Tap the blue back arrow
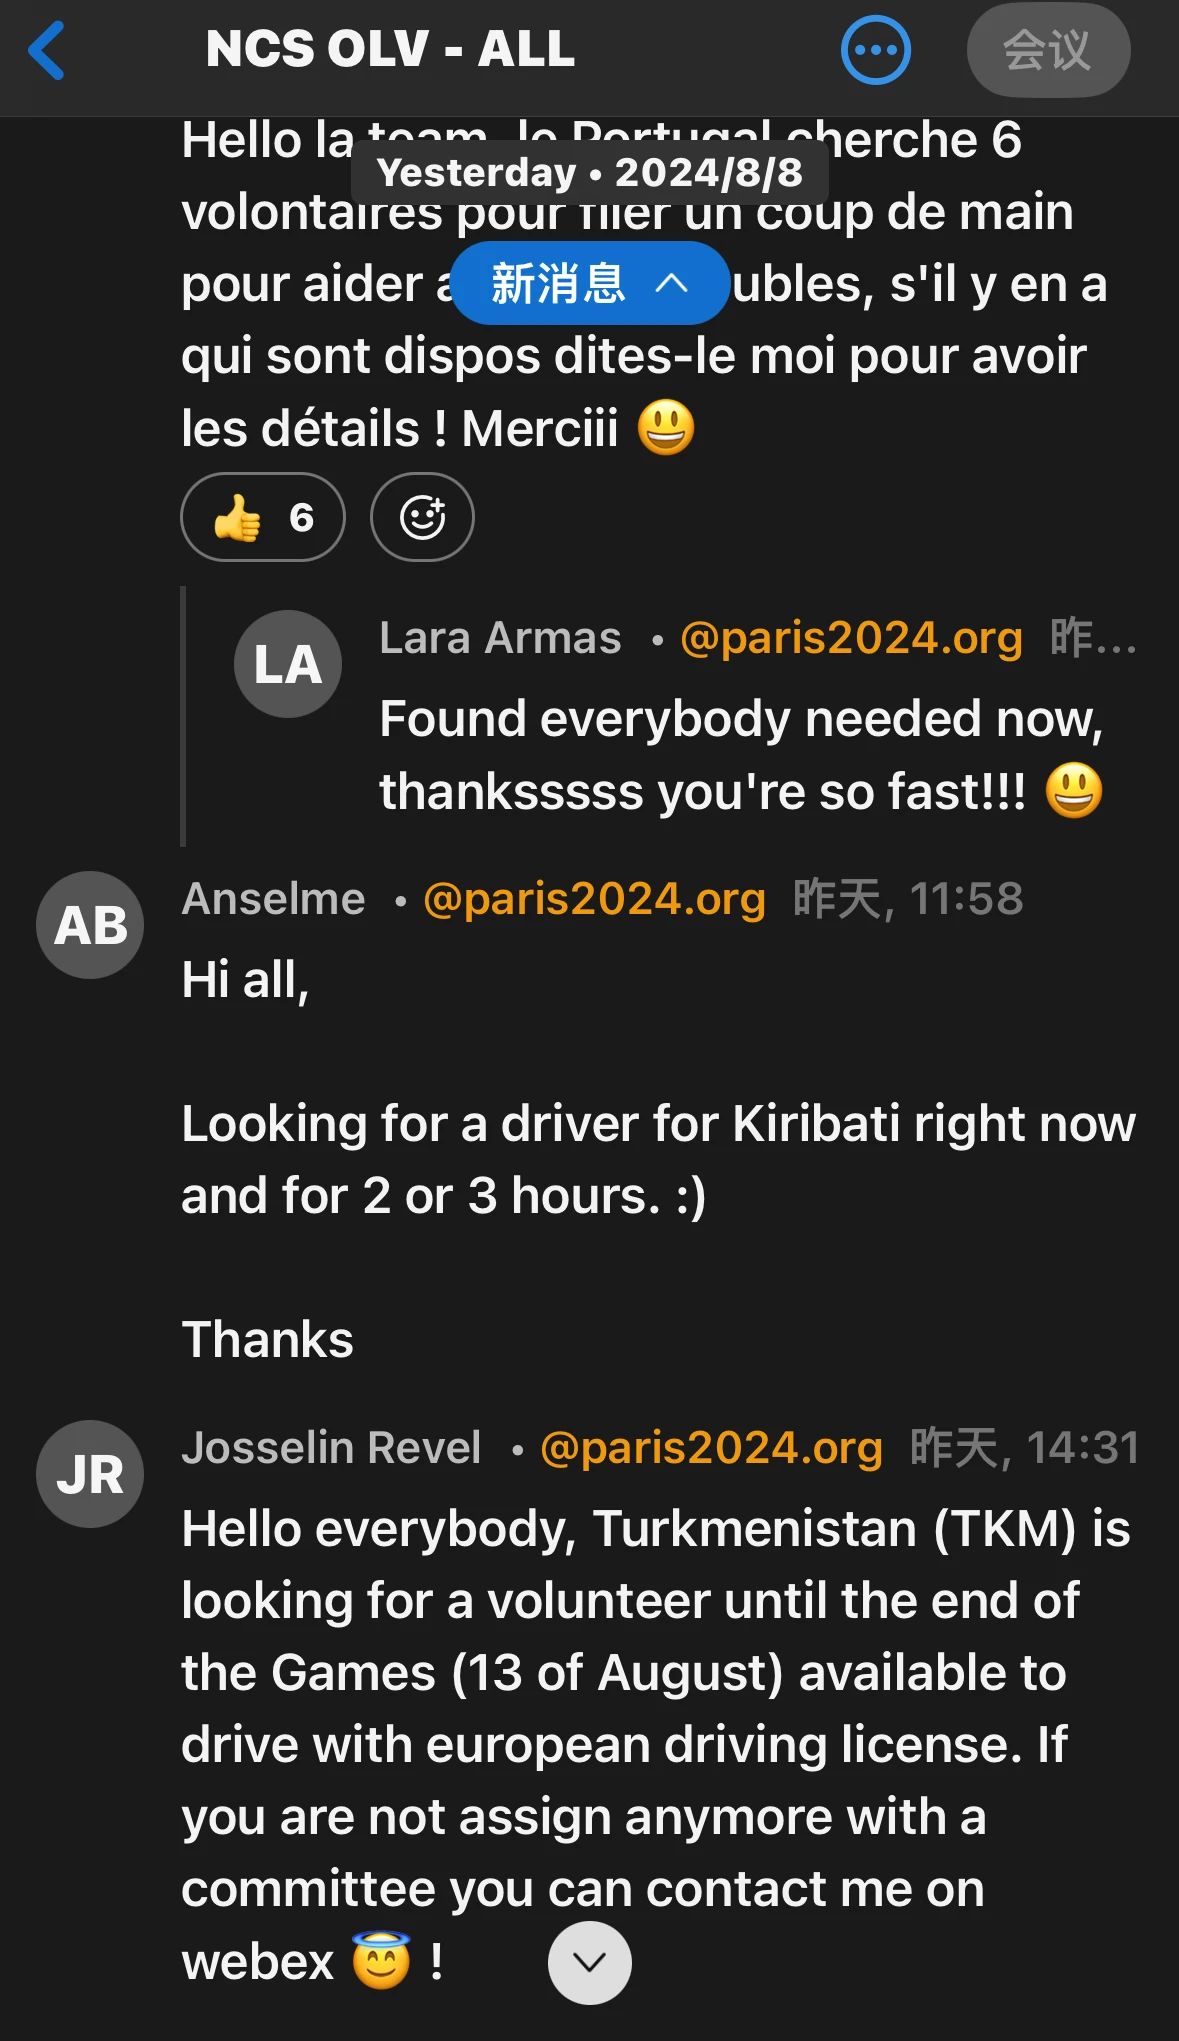This screenshot has height=2041, width=1179. (x=47, y=50)
